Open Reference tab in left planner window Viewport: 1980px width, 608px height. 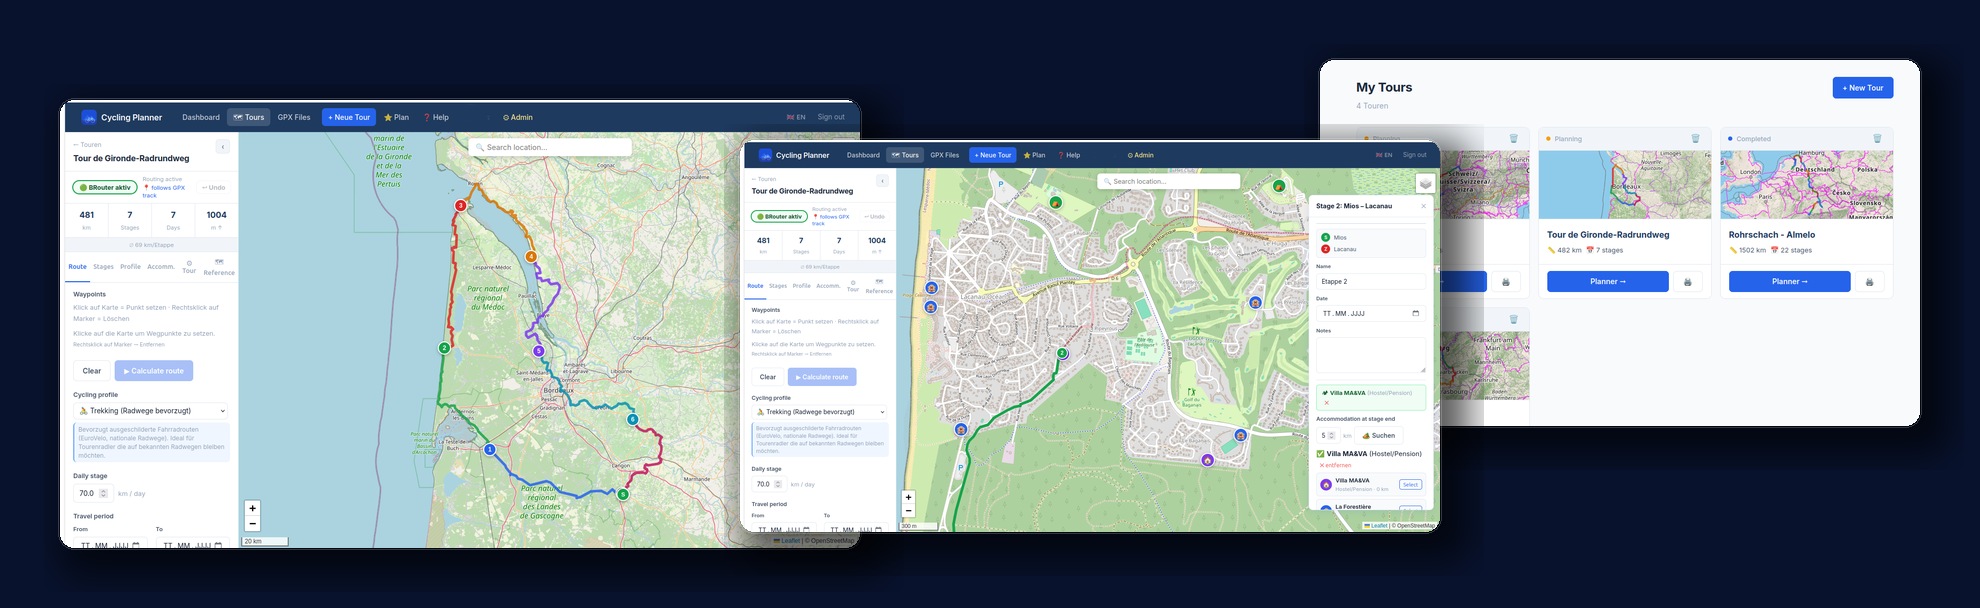click(x=219, y=267)
